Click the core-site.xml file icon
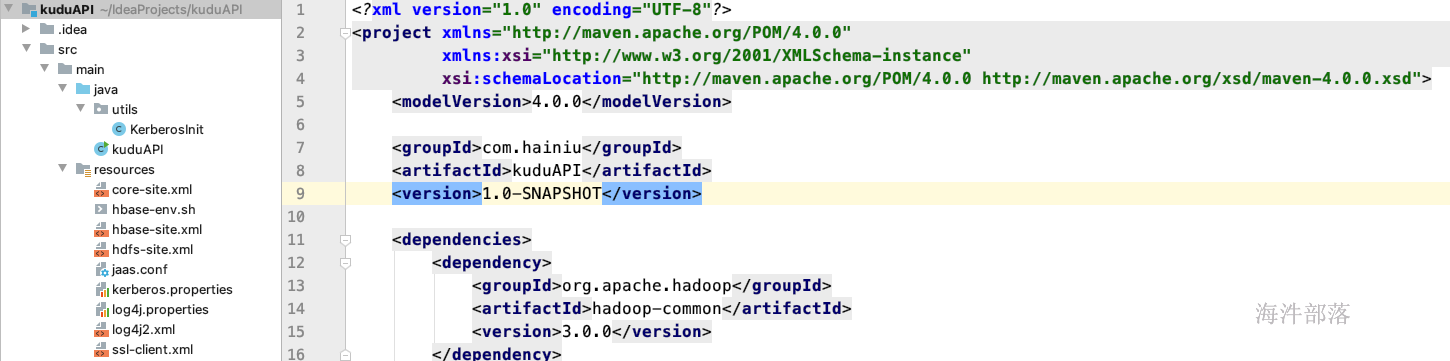Image resolution: width=1450 pixels, height=361 pixels. click(x=101, y=189)
